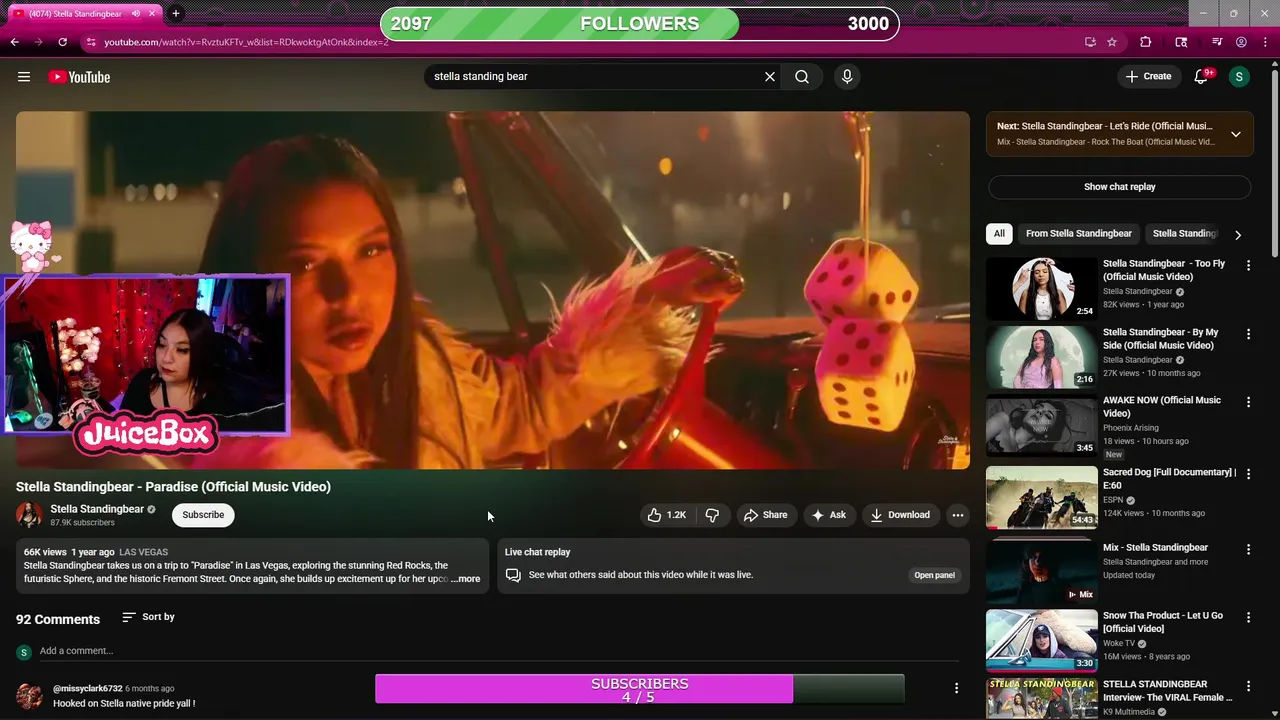Select the partially shown Stella Standing chip

1184,234
